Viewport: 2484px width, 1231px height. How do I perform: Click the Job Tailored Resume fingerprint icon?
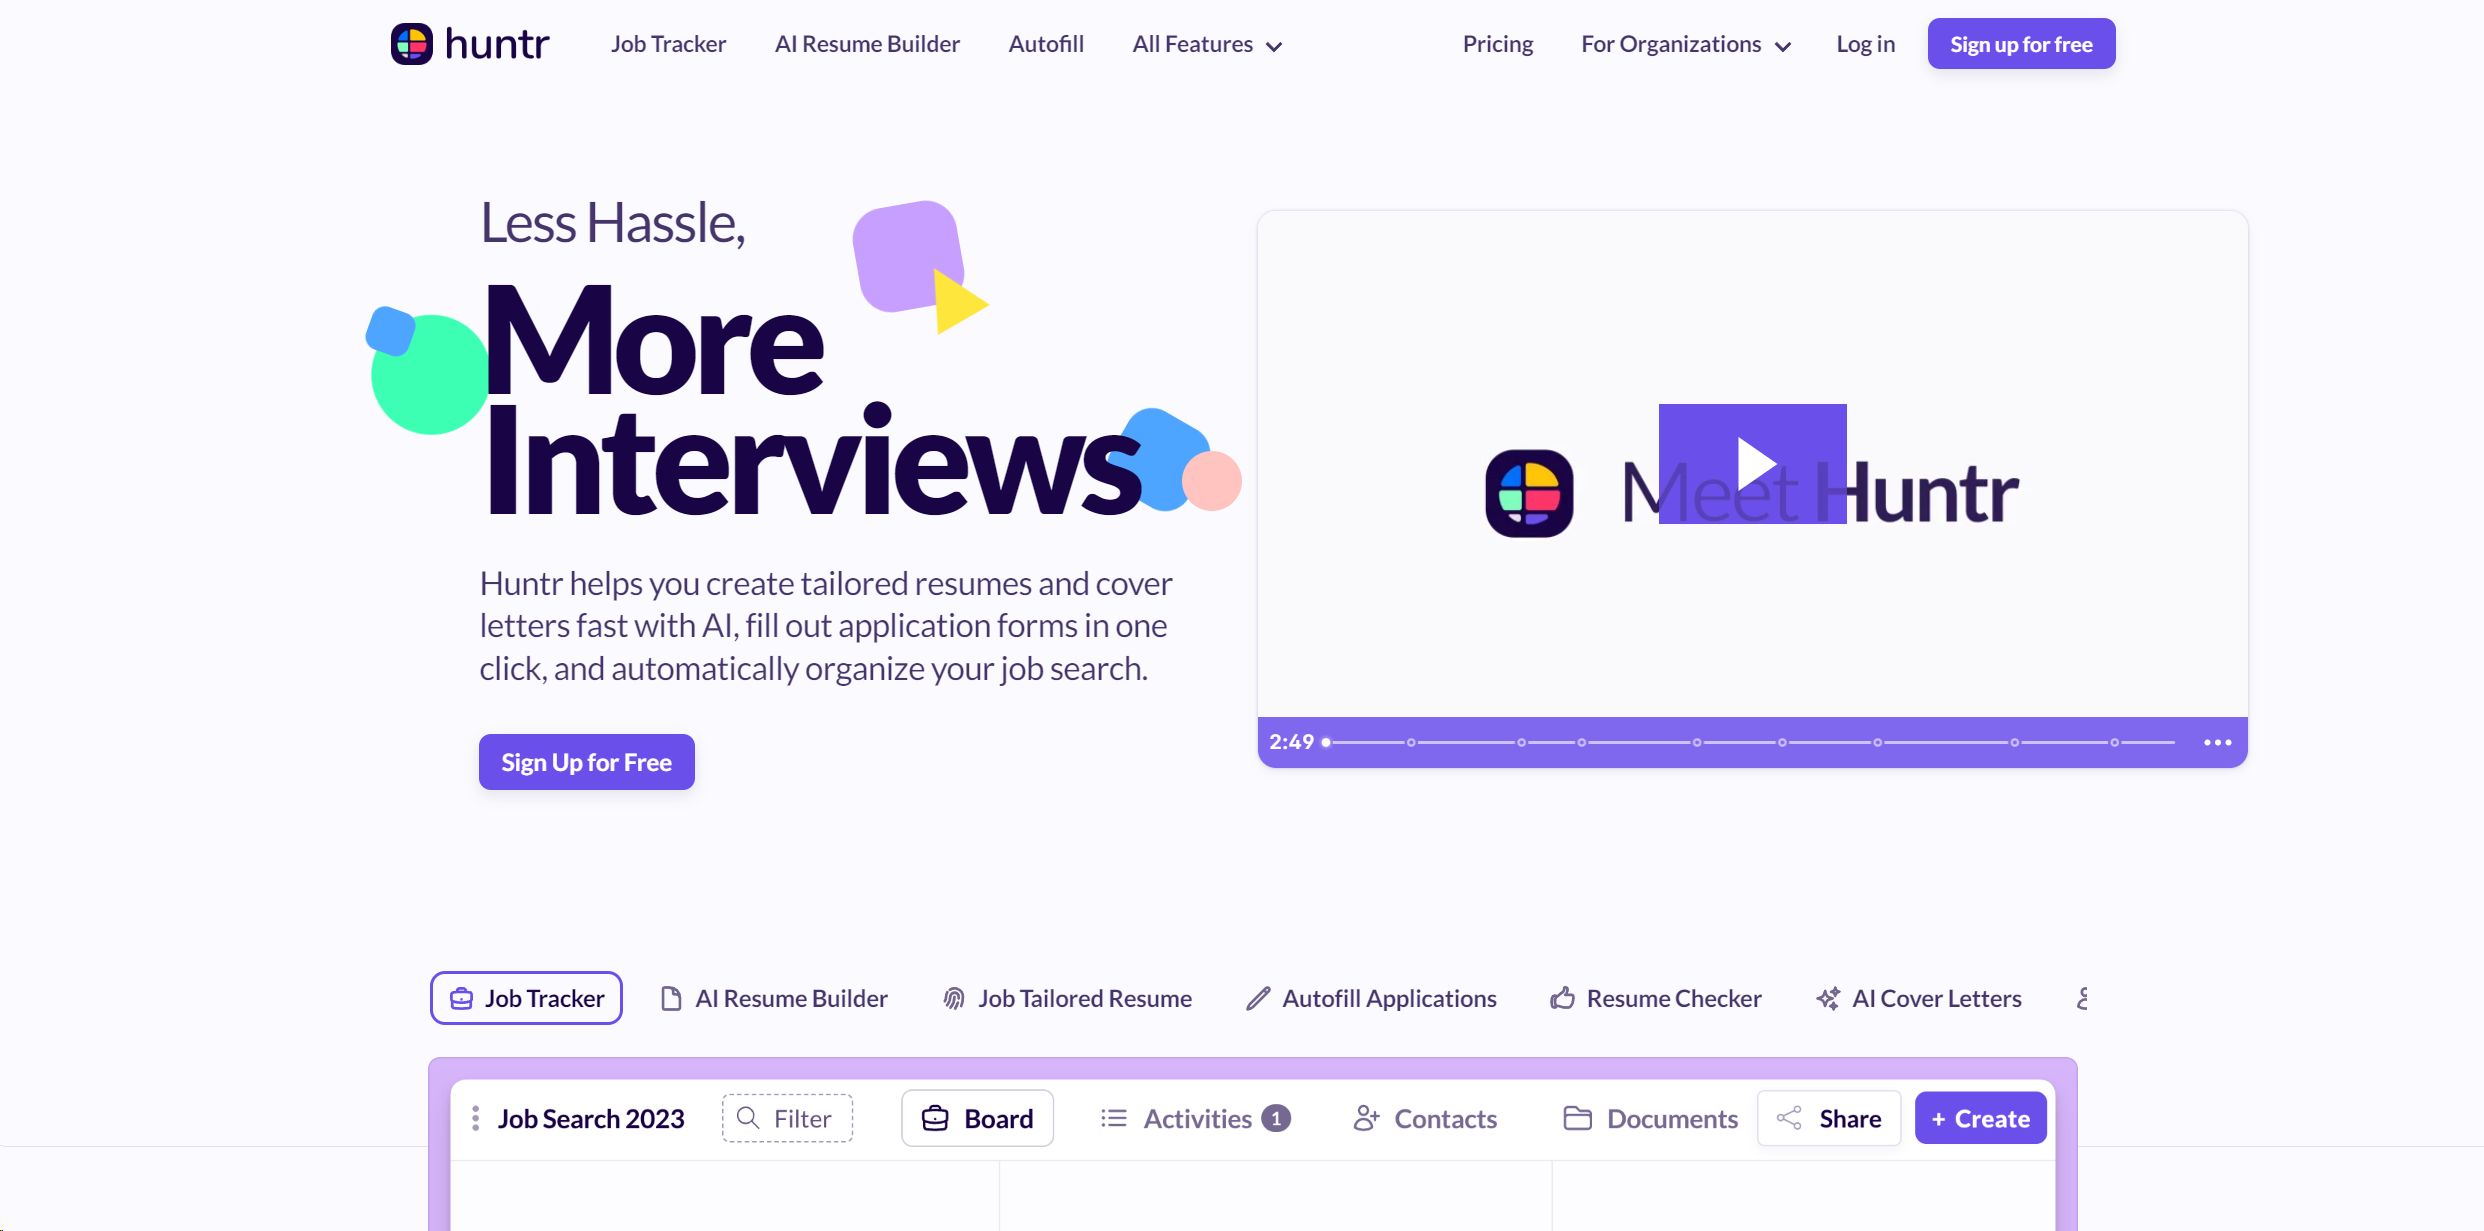click(x=953, y=997)
